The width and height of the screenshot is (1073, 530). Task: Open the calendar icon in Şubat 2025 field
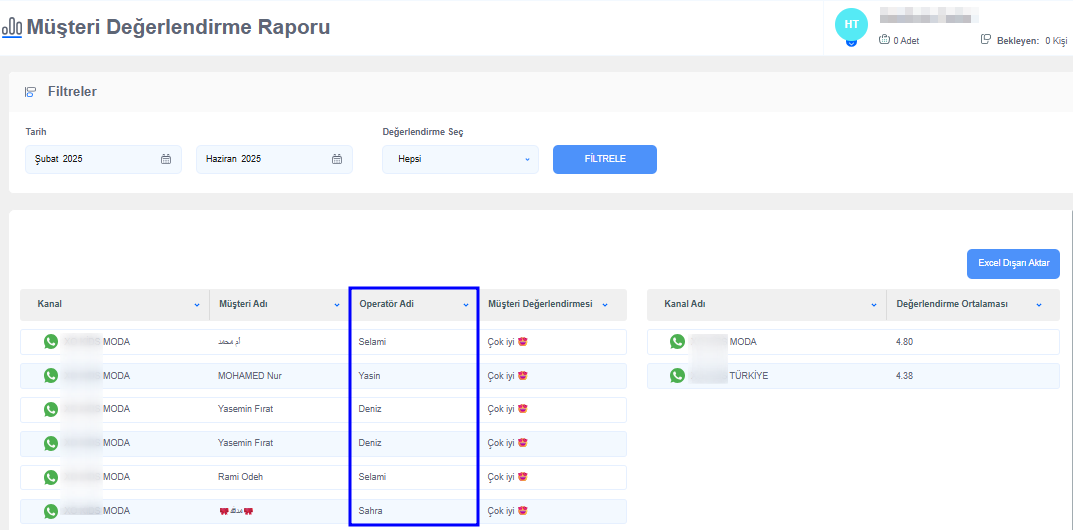(x=166, y=159)
